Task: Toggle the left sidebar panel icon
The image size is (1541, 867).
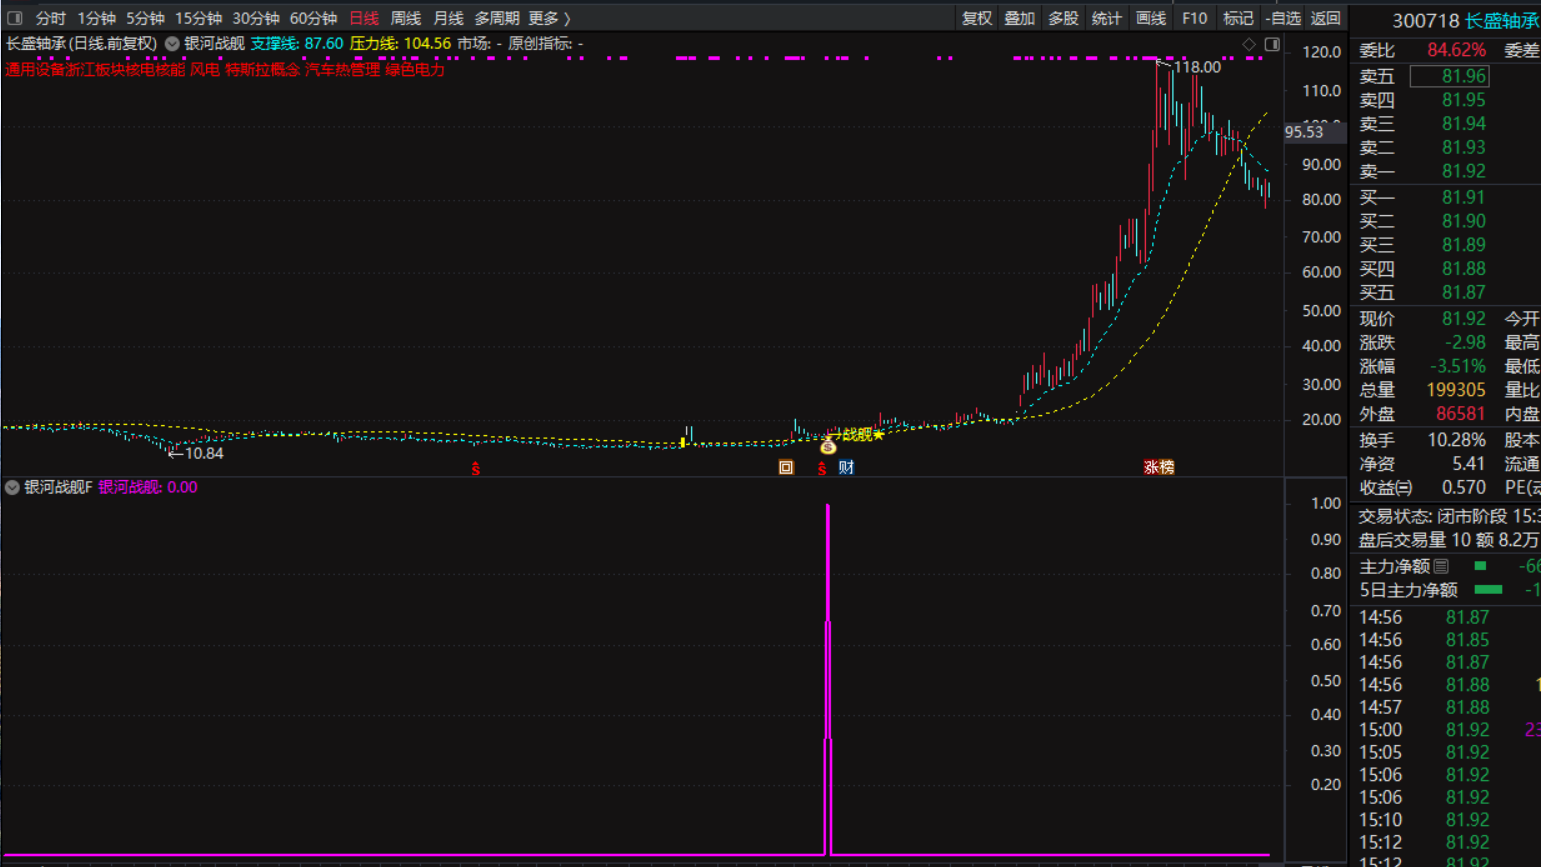Action: click(14, 18)
